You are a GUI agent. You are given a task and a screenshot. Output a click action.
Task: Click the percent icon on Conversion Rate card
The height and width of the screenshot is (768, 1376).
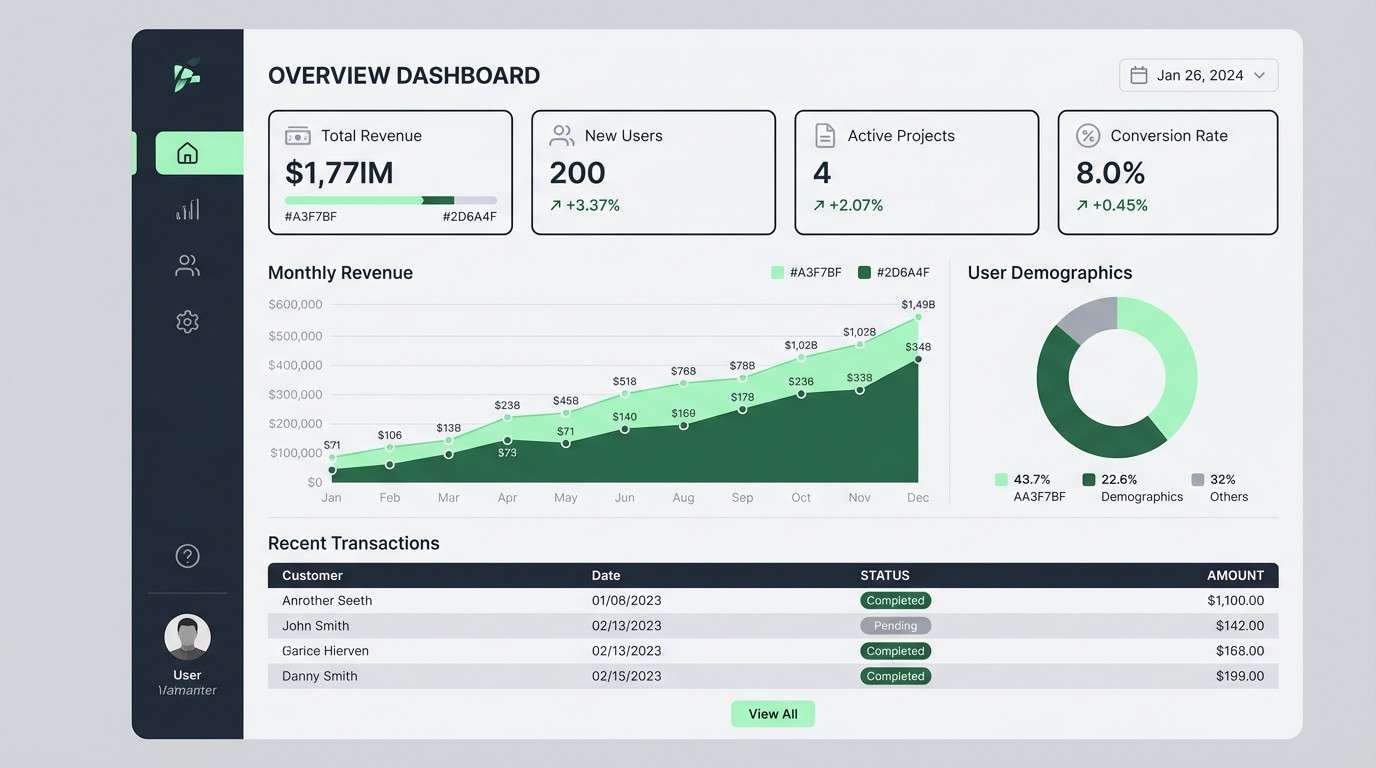[x=1088, y=134]
